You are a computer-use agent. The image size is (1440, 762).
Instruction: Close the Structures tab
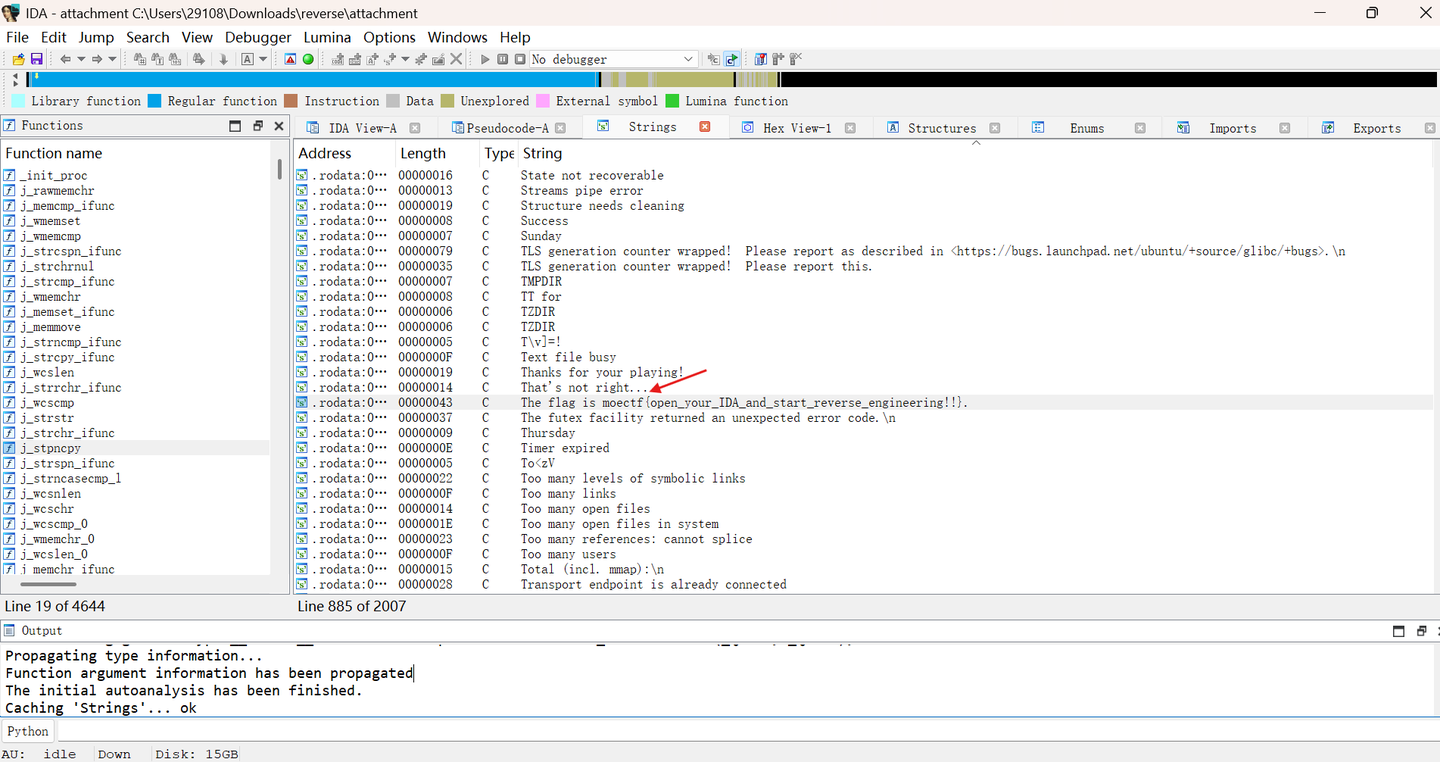[996, 128]
